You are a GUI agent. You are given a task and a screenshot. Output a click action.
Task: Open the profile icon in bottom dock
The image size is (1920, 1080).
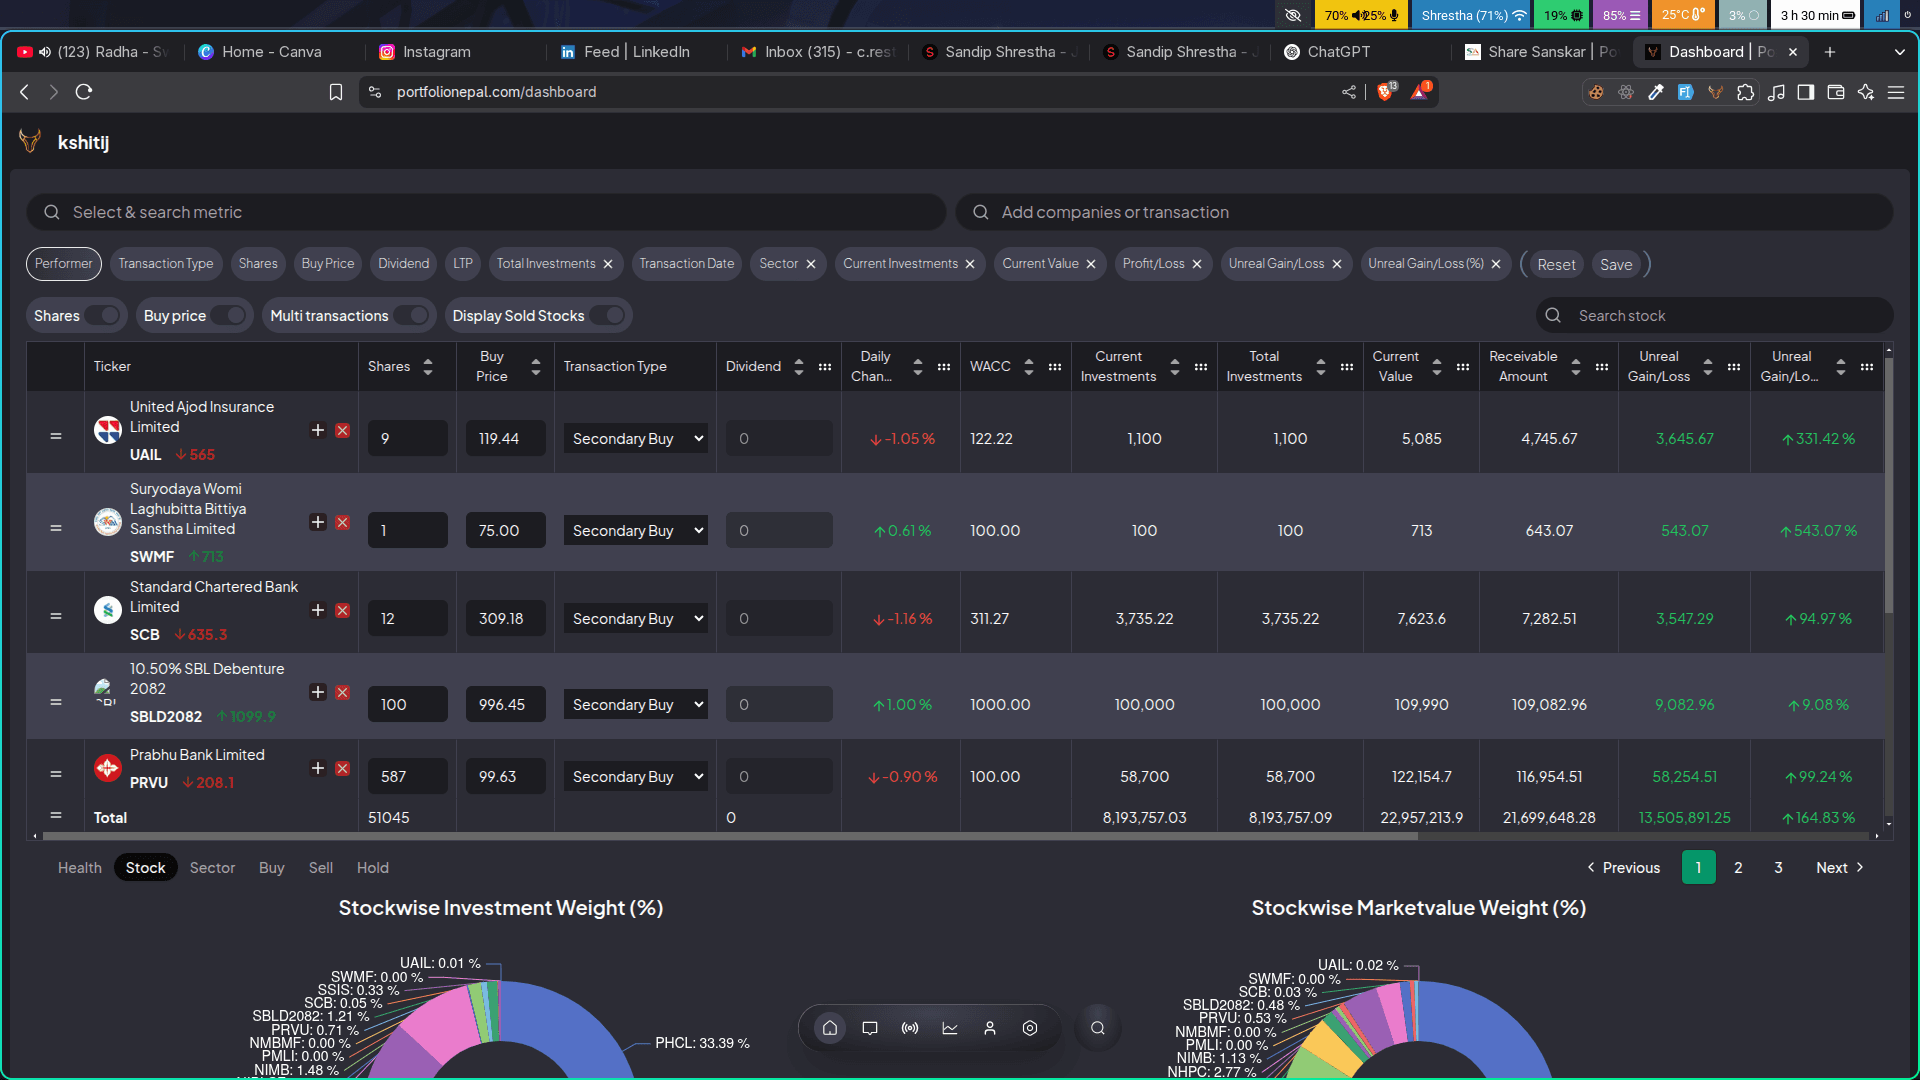989,1028
